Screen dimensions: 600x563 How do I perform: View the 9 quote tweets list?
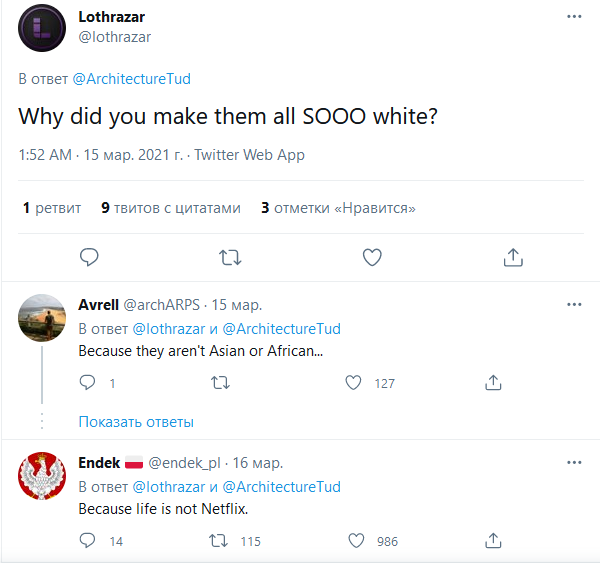[x=171, y=208]
